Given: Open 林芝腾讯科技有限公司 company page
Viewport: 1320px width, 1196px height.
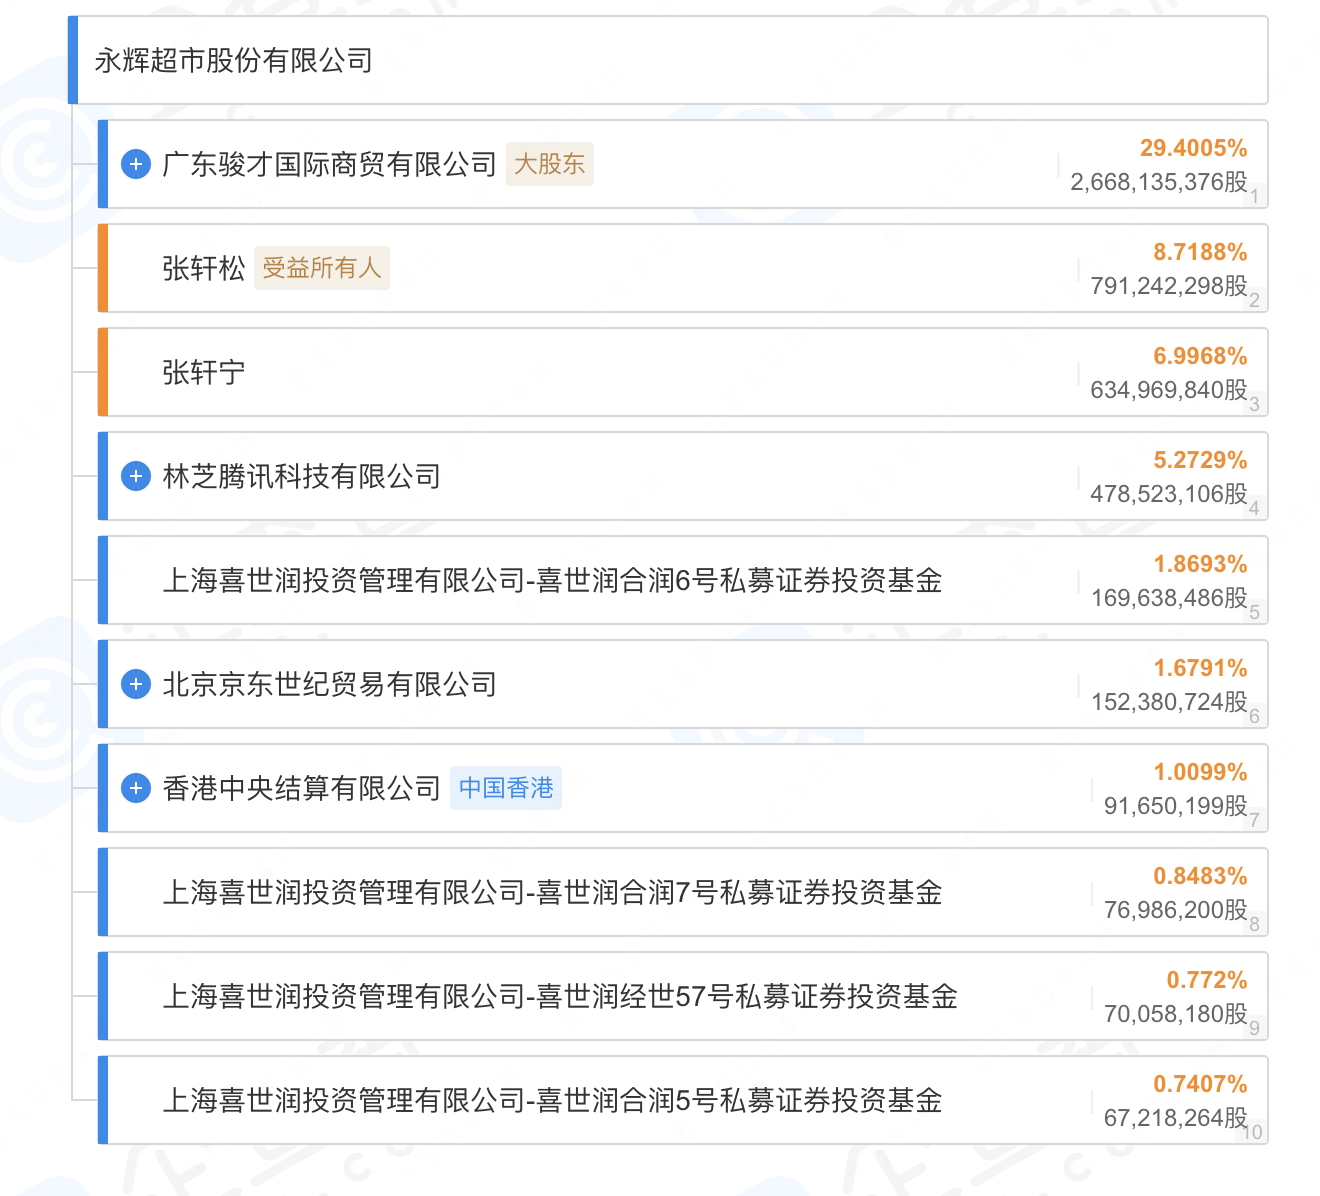Looking at the screenshot, I should 301,476.
